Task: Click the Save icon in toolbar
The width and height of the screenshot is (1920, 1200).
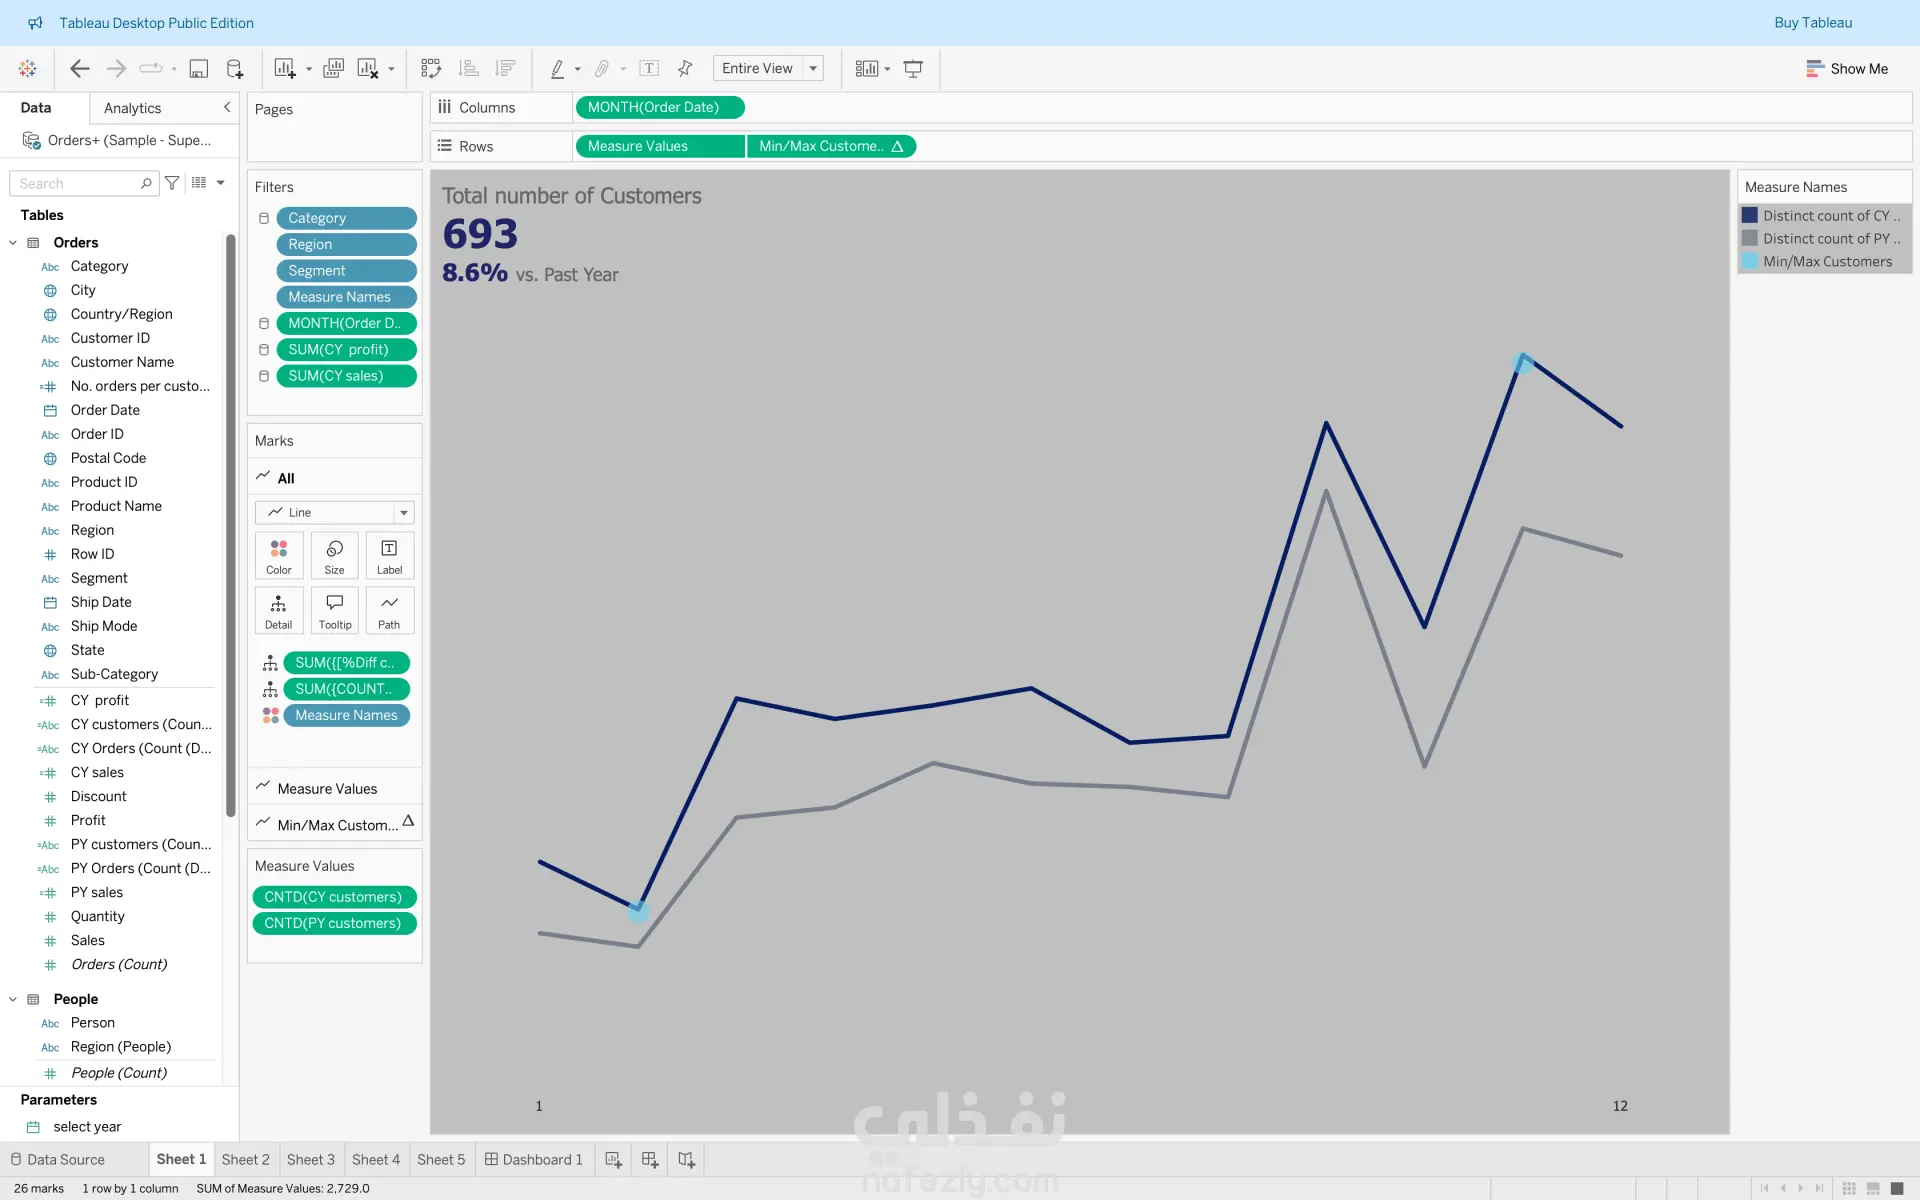Action: tap(198, 68)
